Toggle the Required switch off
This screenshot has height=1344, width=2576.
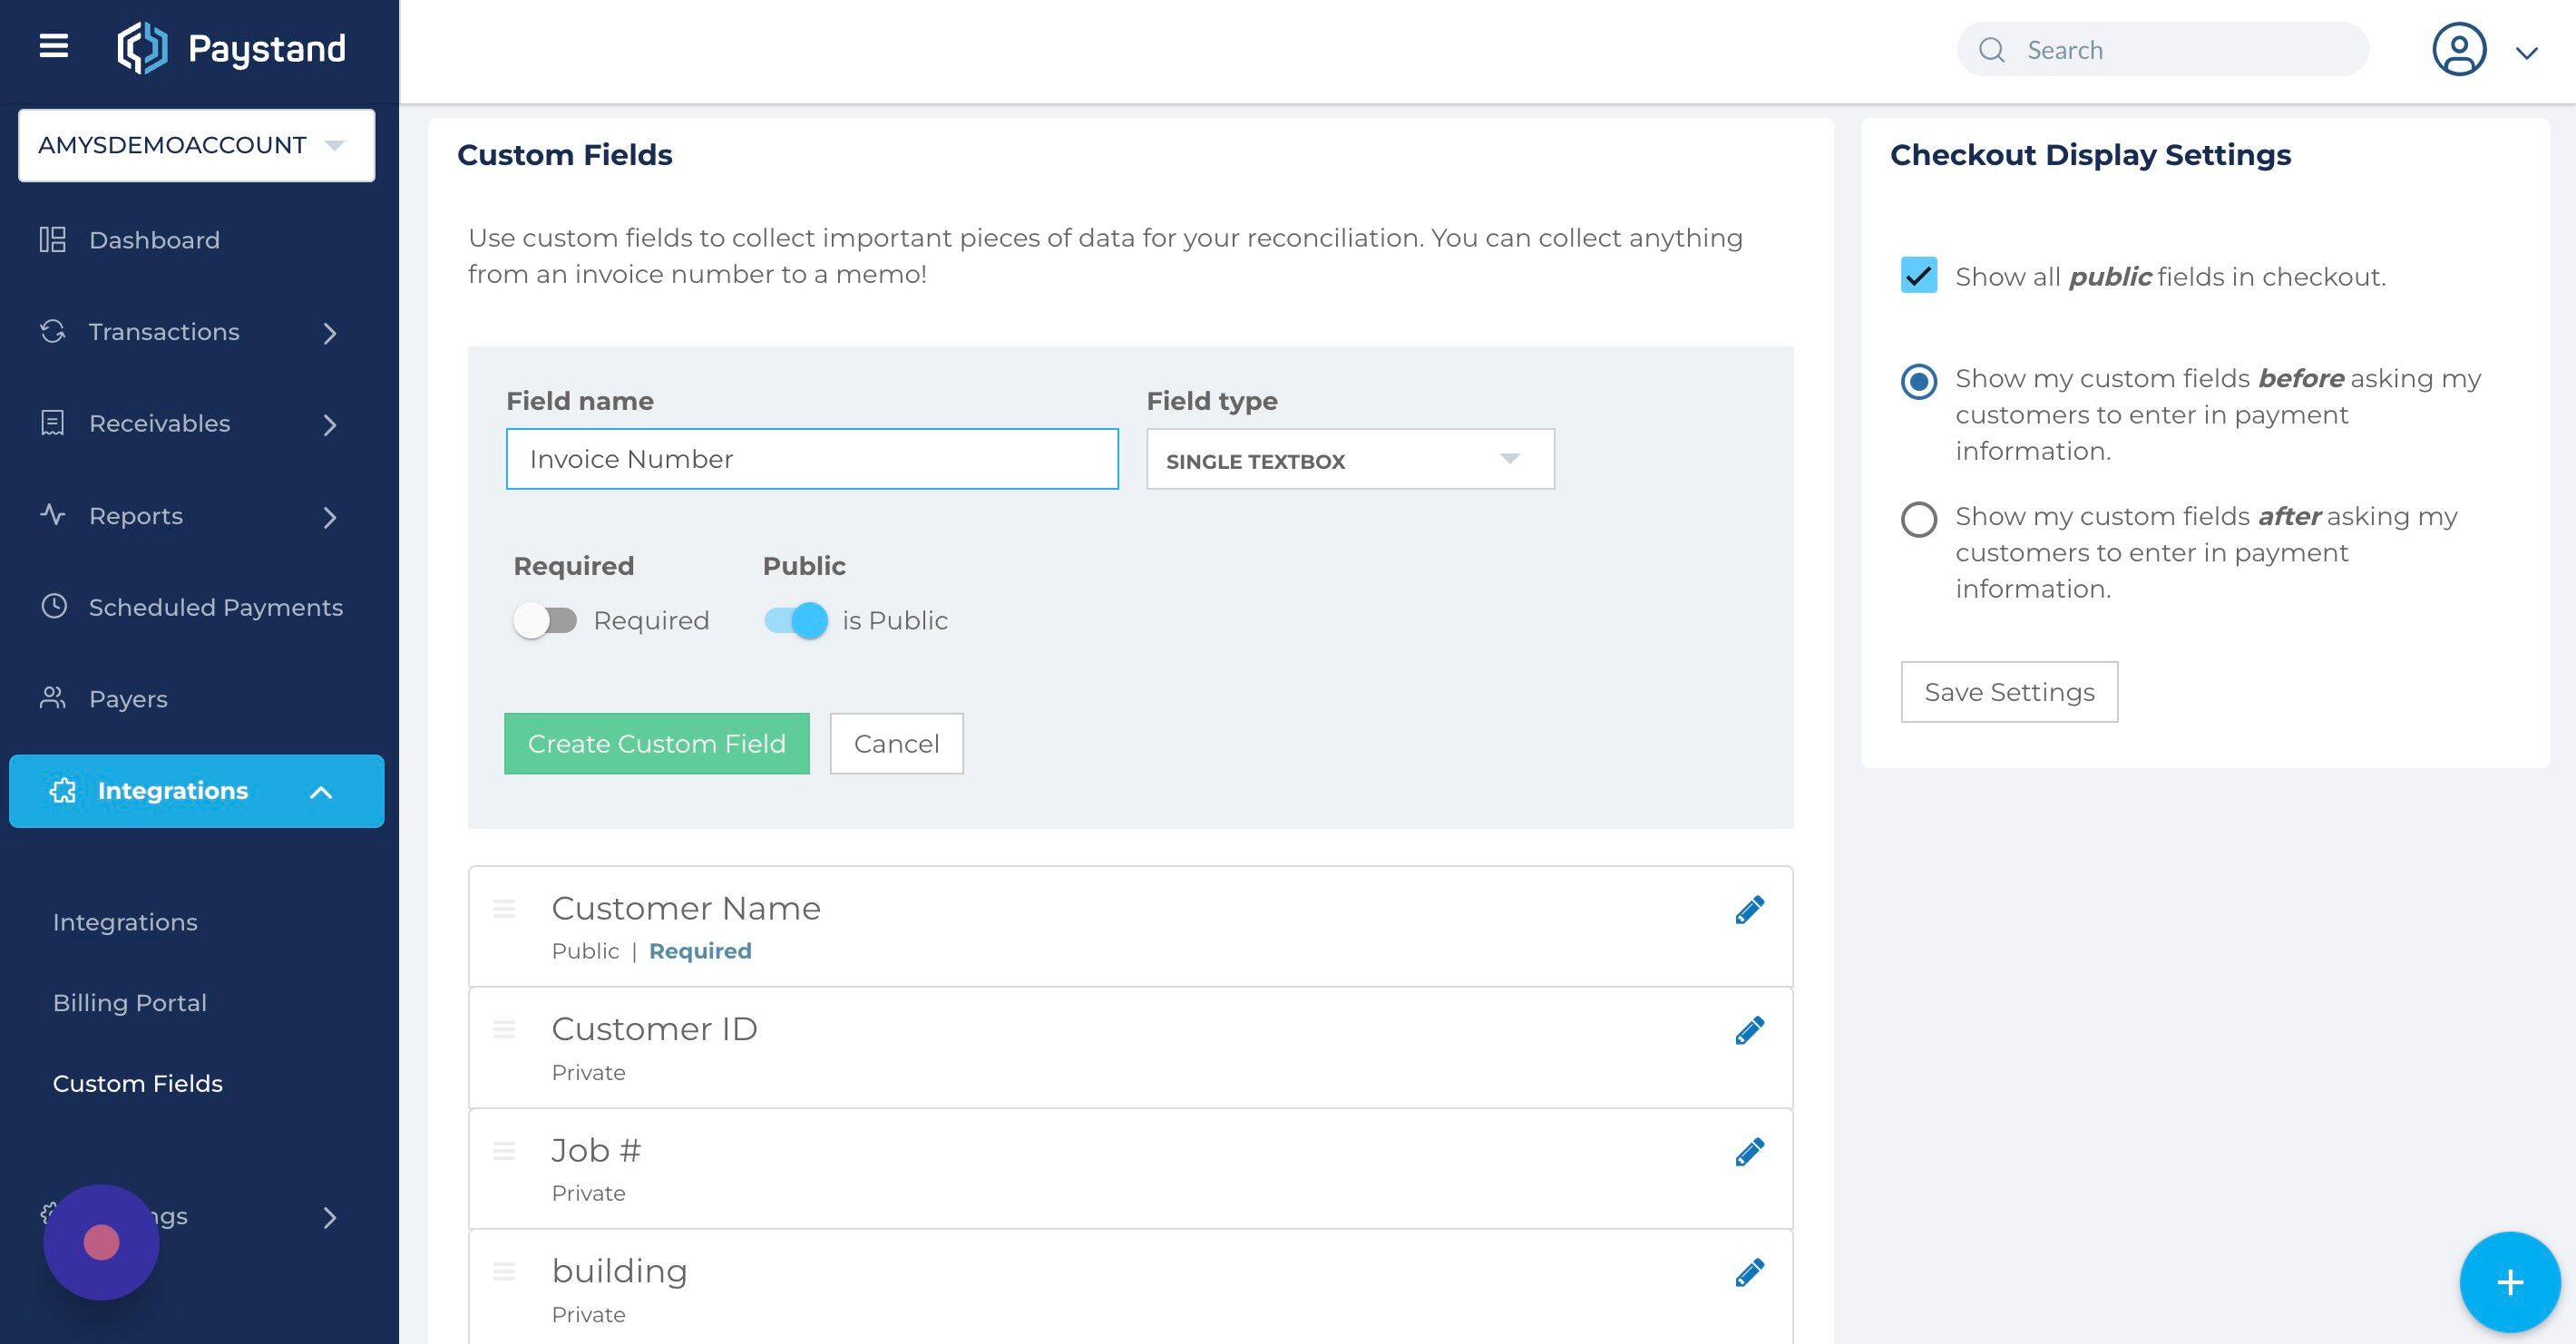[546, 620]
